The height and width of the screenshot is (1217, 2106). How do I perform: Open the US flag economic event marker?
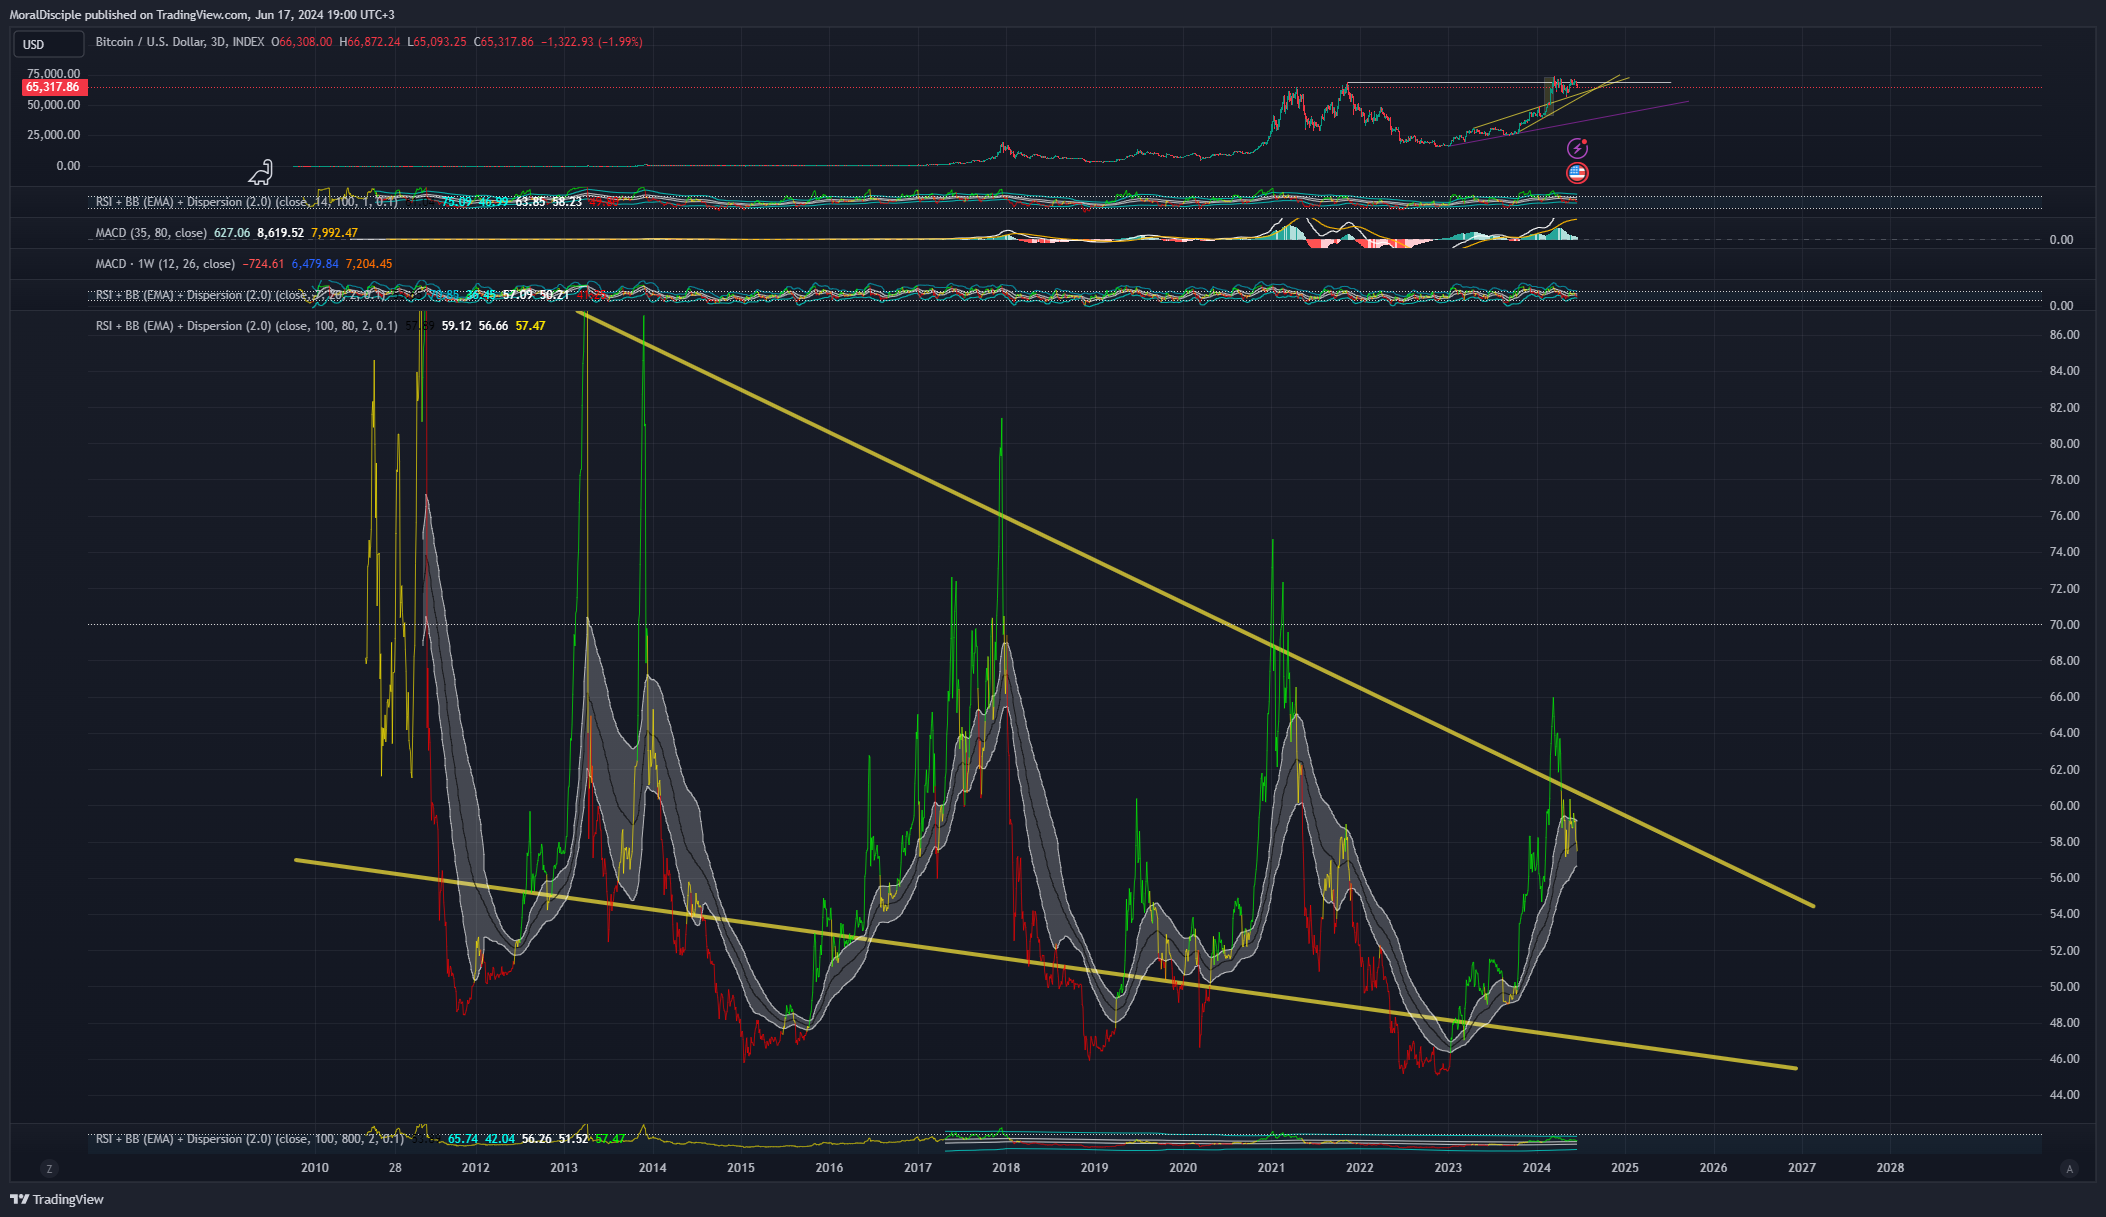[1577, 173]
